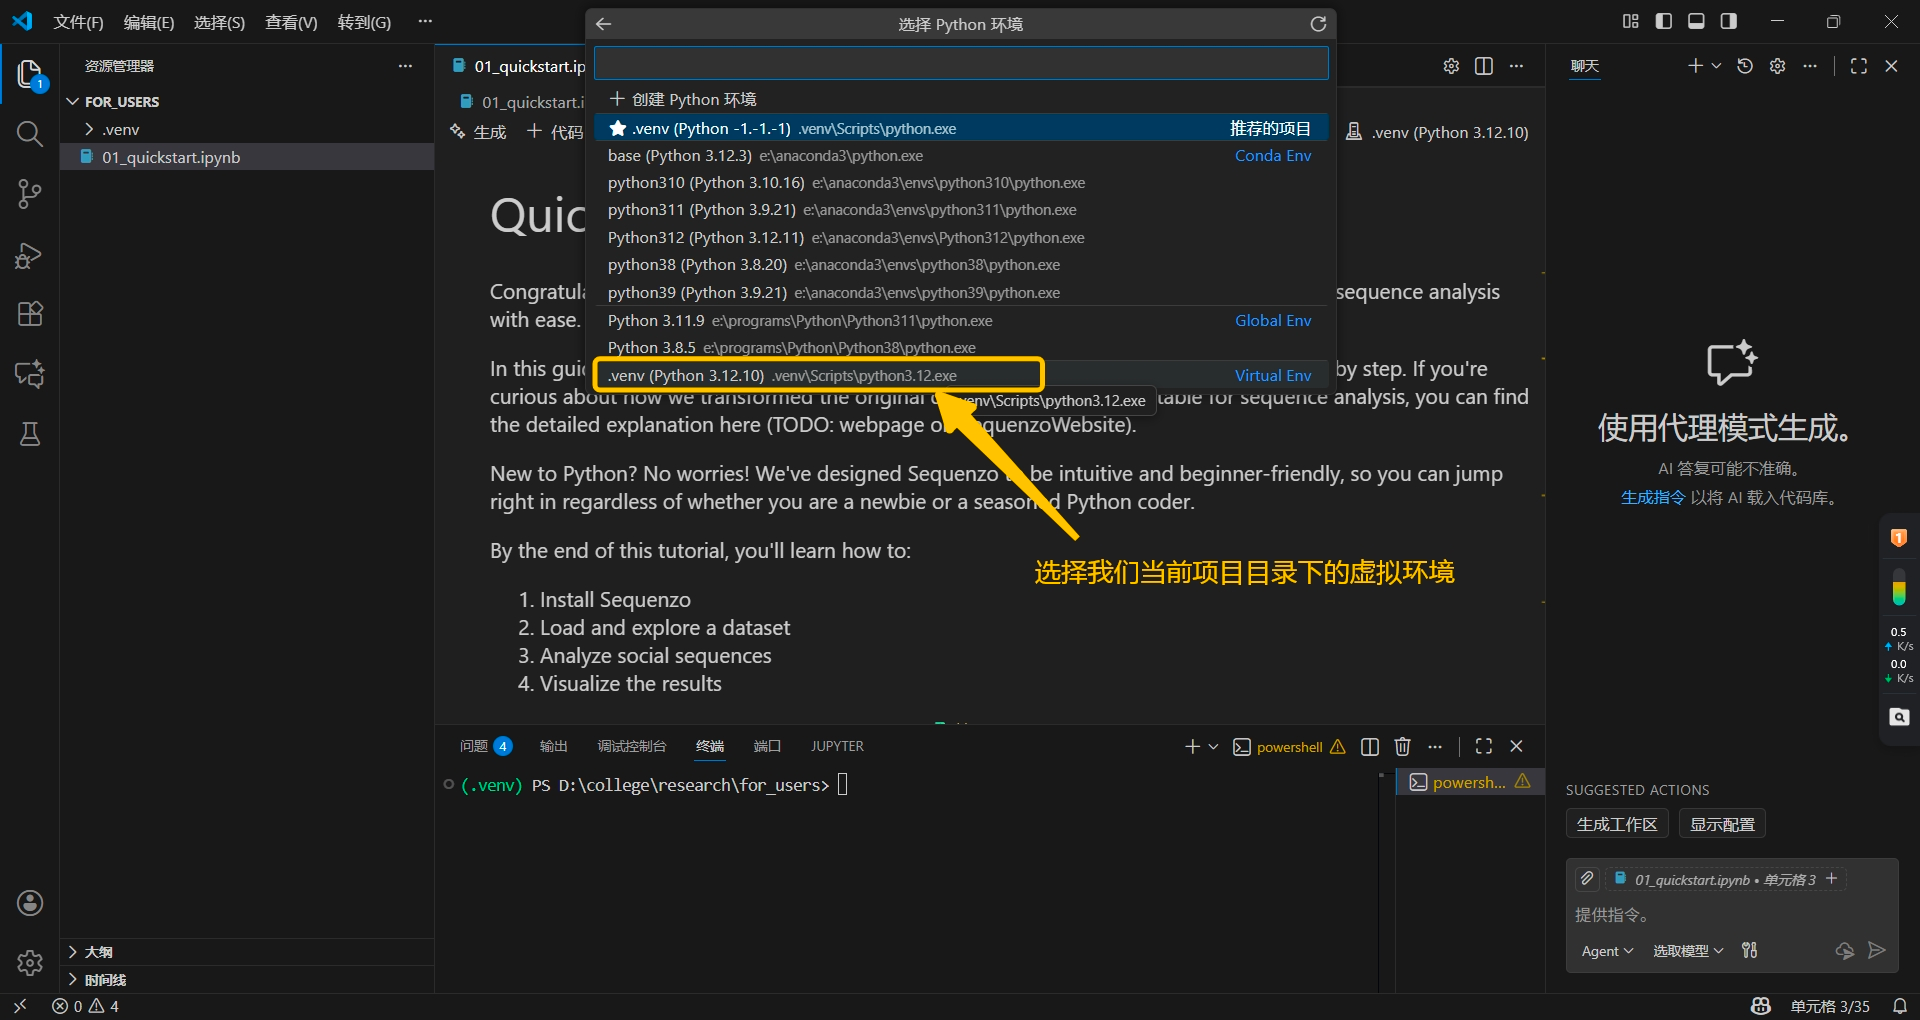1920x1020 pixels.
Task: Switch to the 输出 panel tab
Action: (553, 747)
